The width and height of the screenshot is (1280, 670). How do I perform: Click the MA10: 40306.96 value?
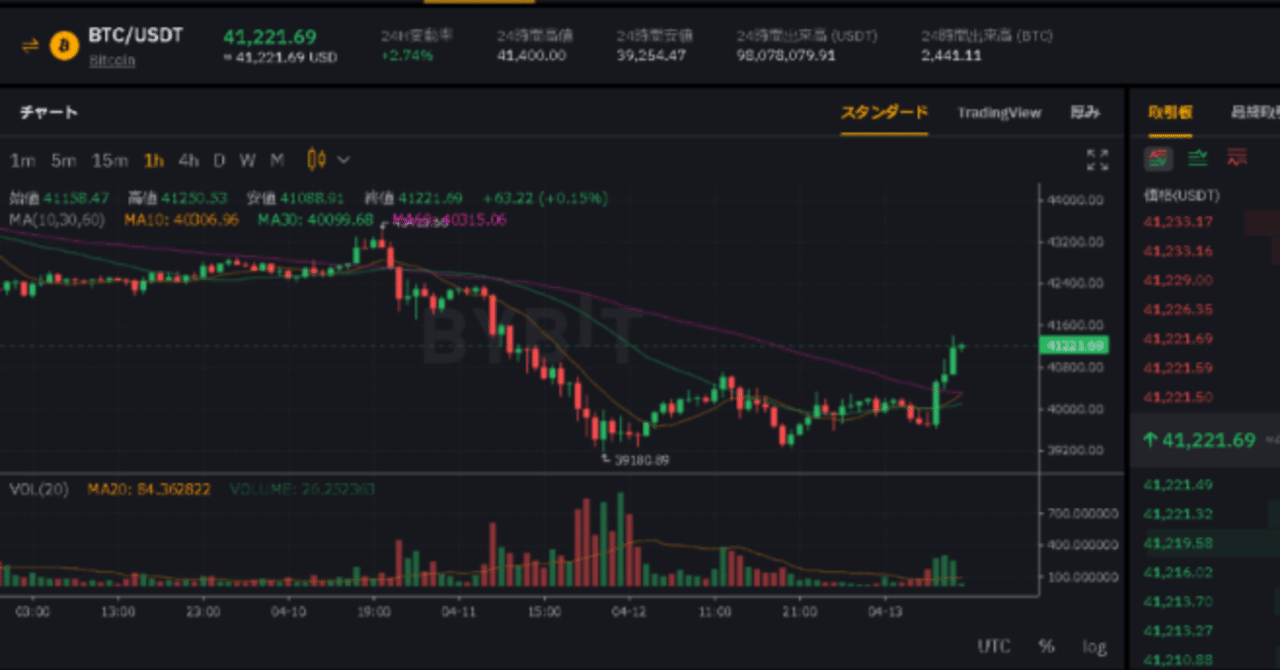[x=181, y=218]
